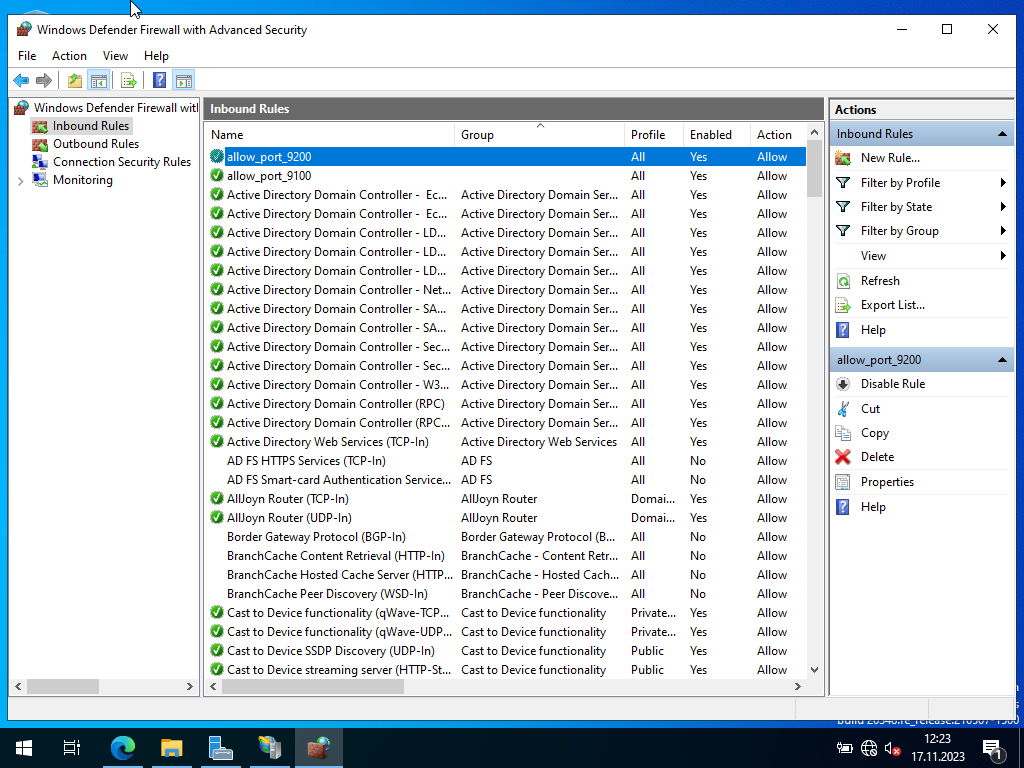Viewport: 1024px width, 768px height.
Task: Click the scissors Cut icon
Action: 843,409
